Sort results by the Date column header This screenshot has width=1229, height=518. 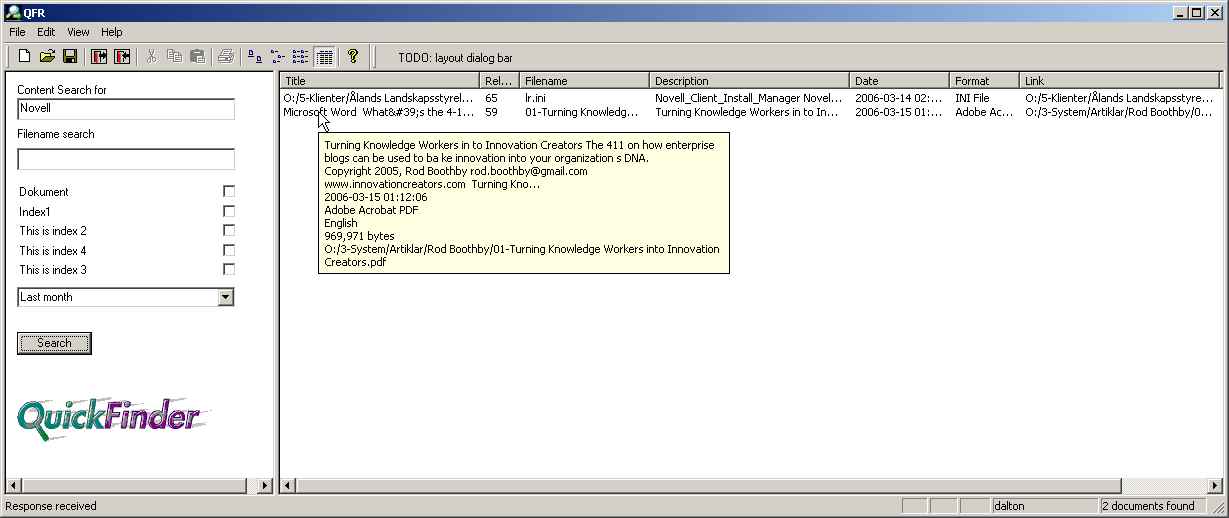coord(899,81)
